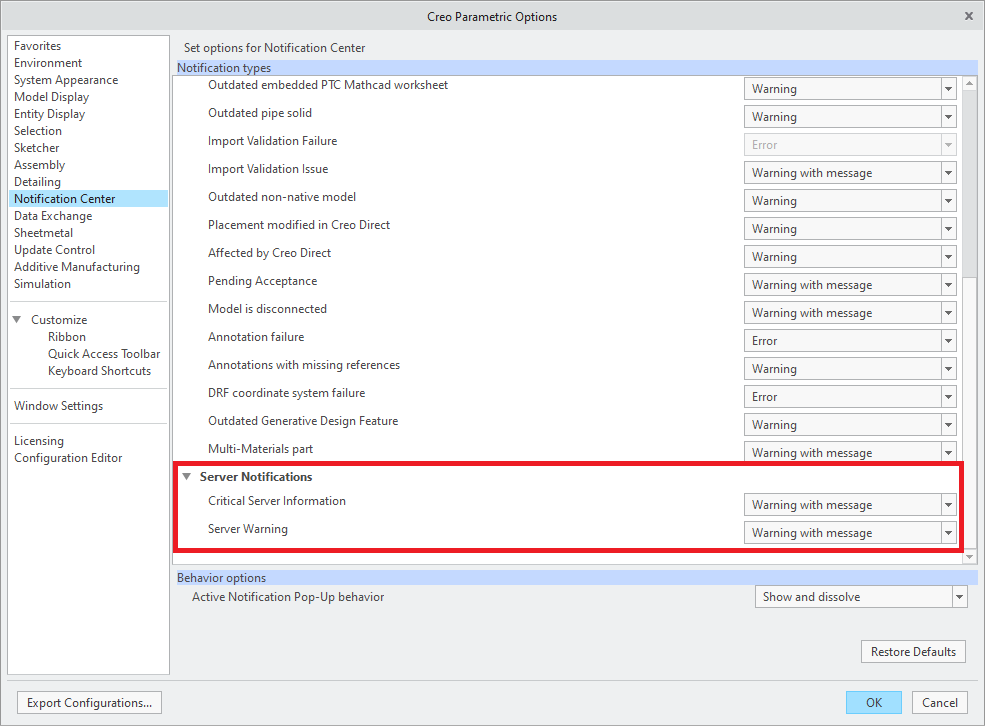Click the Behavior options section header
The image size is (985, 726).
pos(577,578)
